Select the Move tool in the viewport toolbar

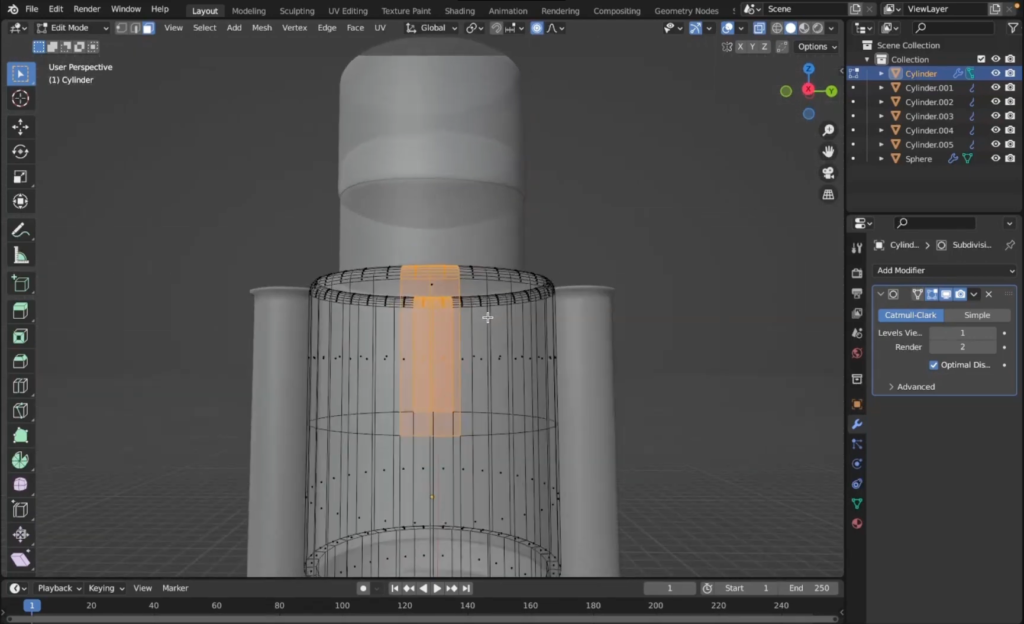tap(20, 126)
